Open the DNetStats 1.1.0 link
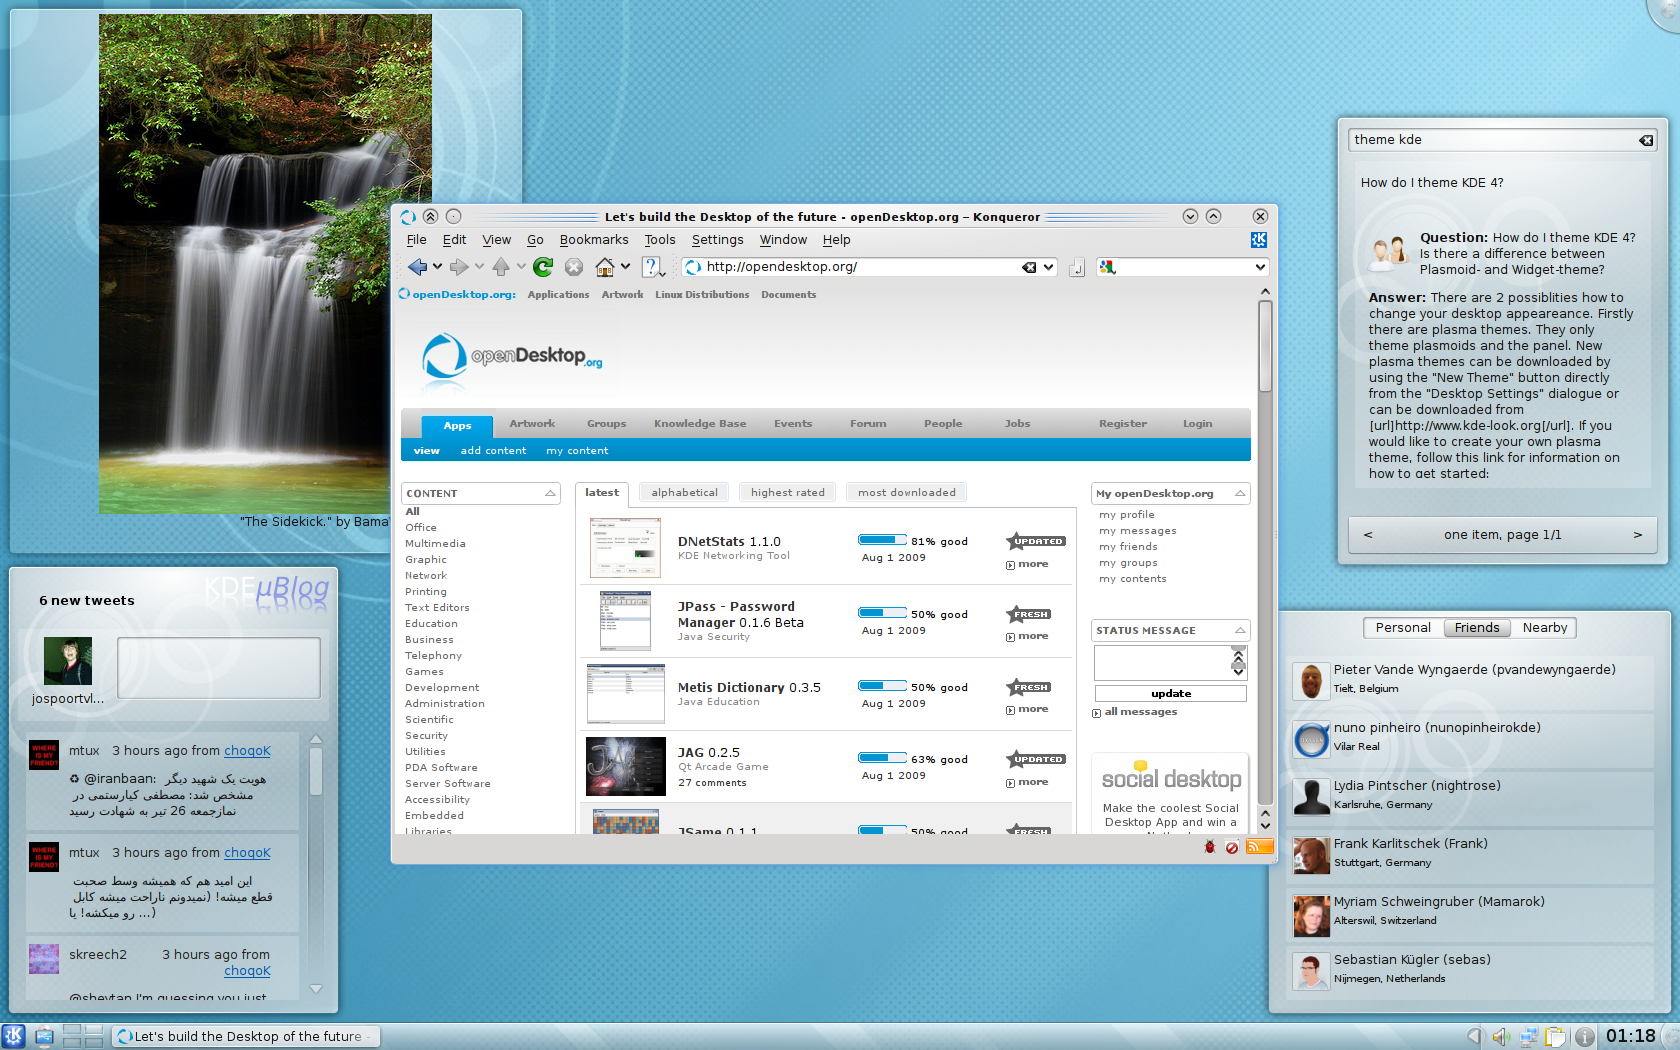The height and width of the screenshot is (1050, 1680). [x=729, y=541]
